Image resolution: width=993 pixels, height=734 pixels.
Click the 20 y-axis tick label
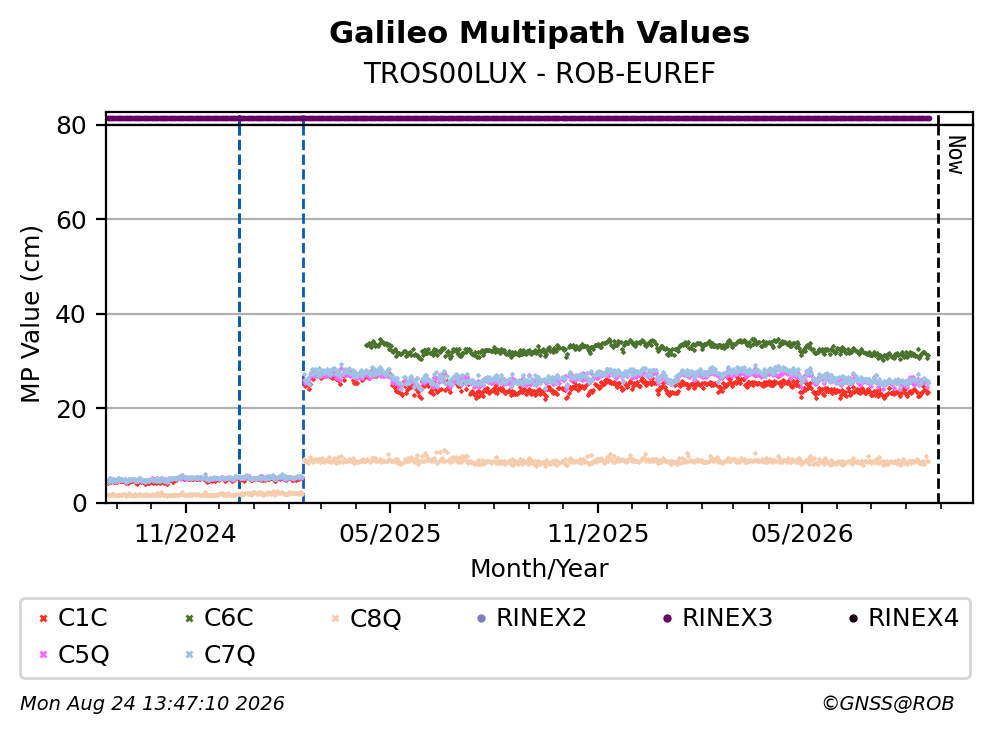pos(71,408)
